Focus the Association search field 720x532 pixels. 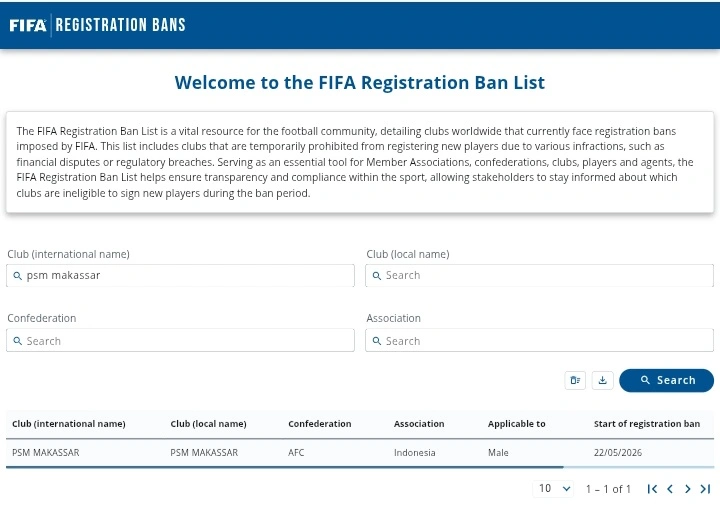point(540,341)
